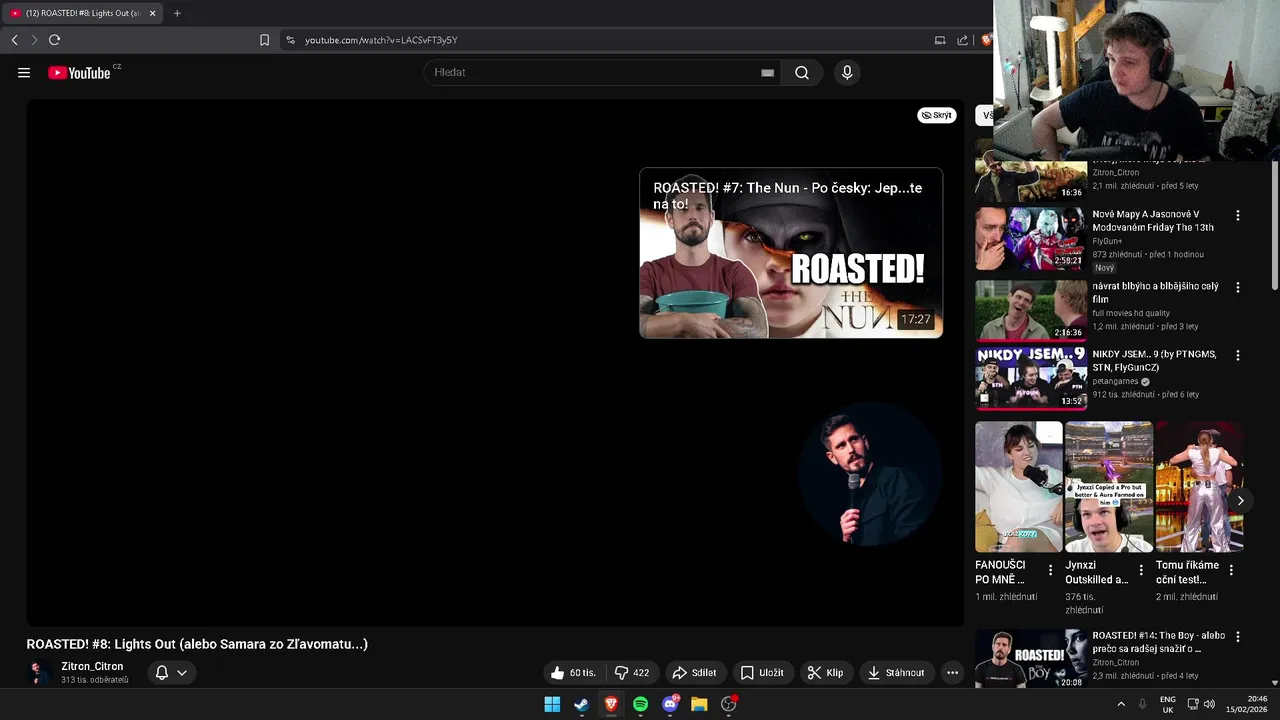This screenshot has width=1280, height=720.
Task: Open OBS Studio from the taskbar
Action: click(729, 704)
